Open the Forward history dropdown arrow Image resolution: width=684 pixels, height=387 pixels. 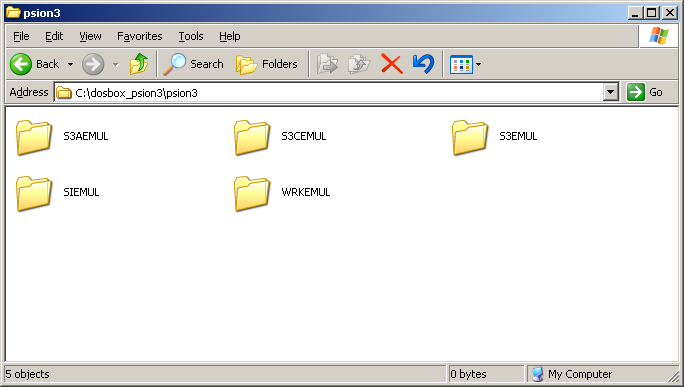(116, 65)
